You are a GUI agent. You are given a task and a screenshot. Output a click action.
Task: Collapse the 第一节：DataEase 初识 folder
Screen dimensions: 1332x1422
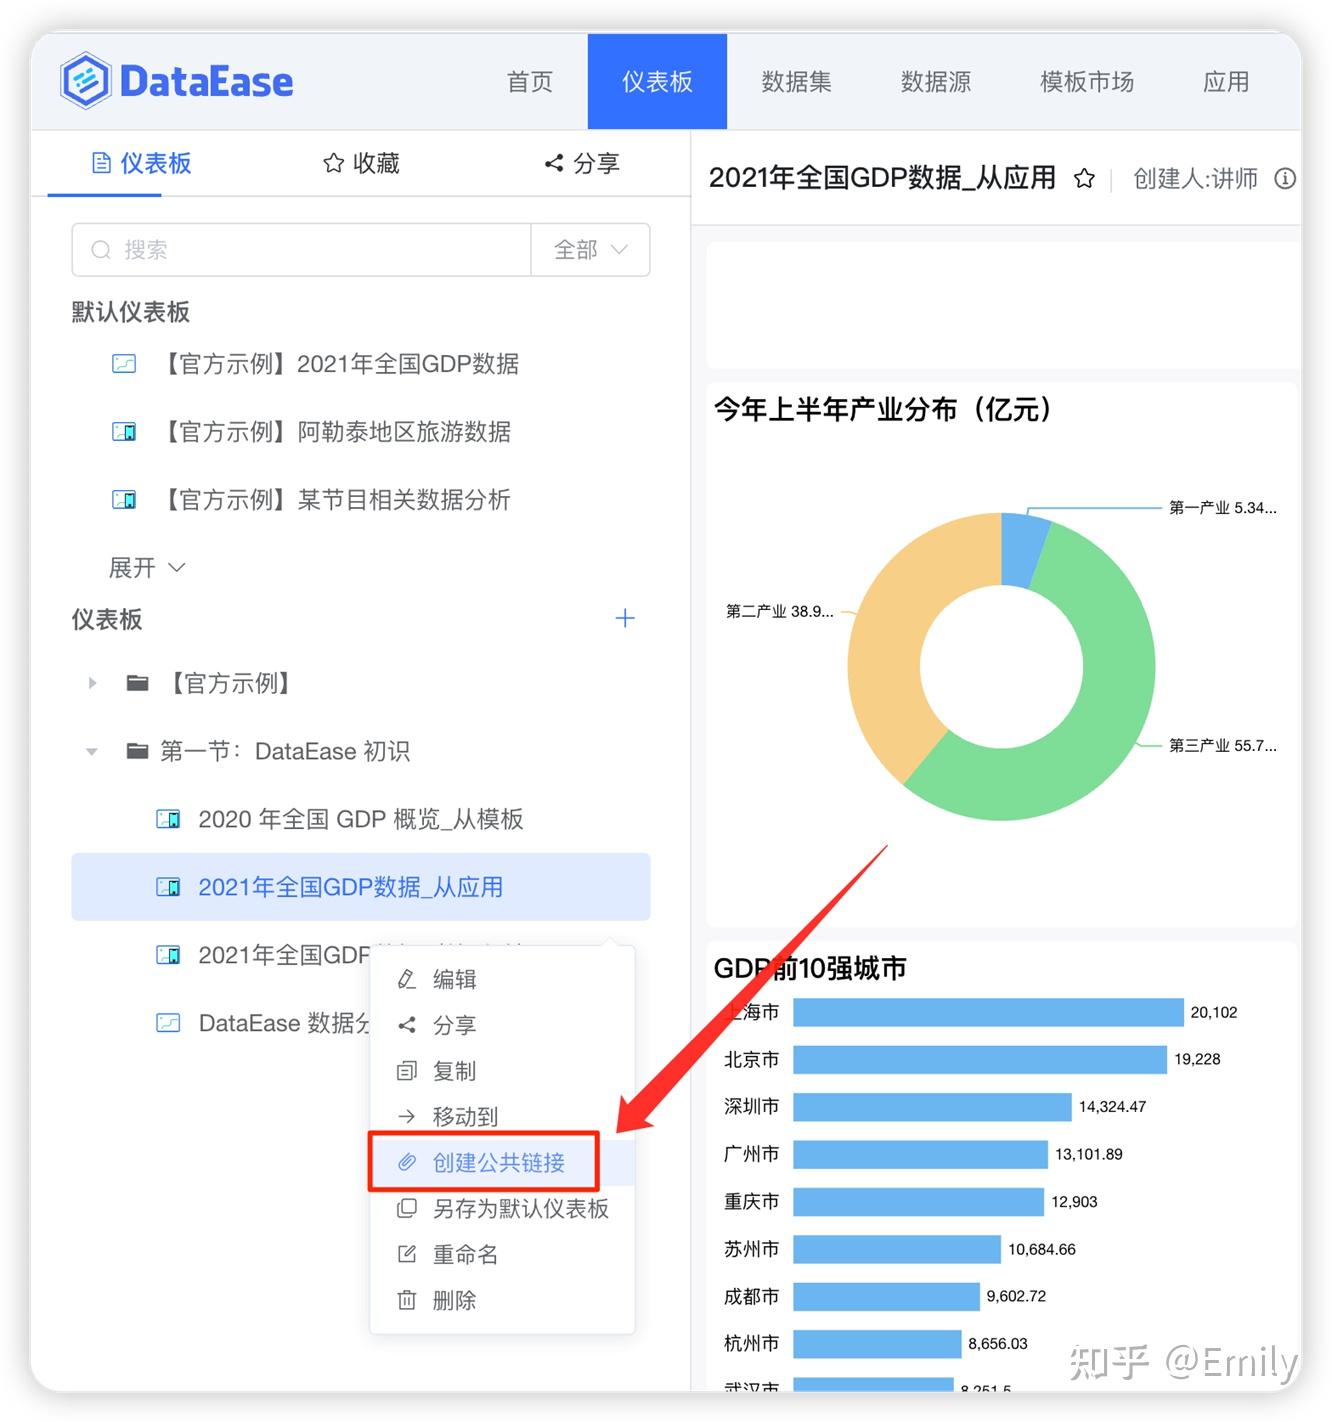click(x=91, y=751)
